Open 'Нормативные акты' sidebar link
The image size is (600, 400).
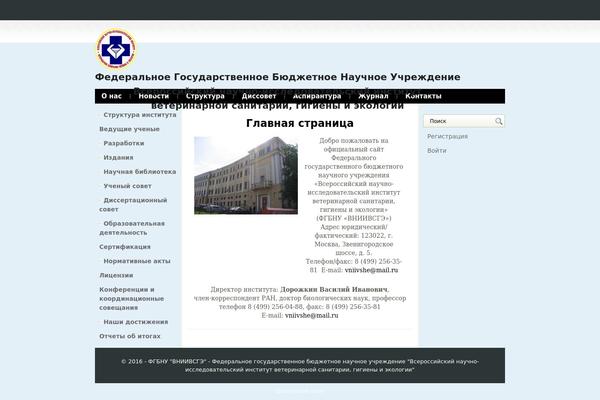click(137, 261)
